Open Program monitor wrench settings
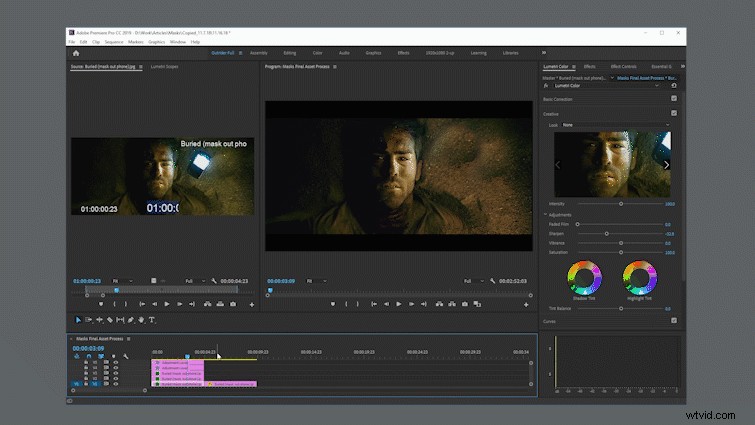755x425 pixels. pos(492,281)
